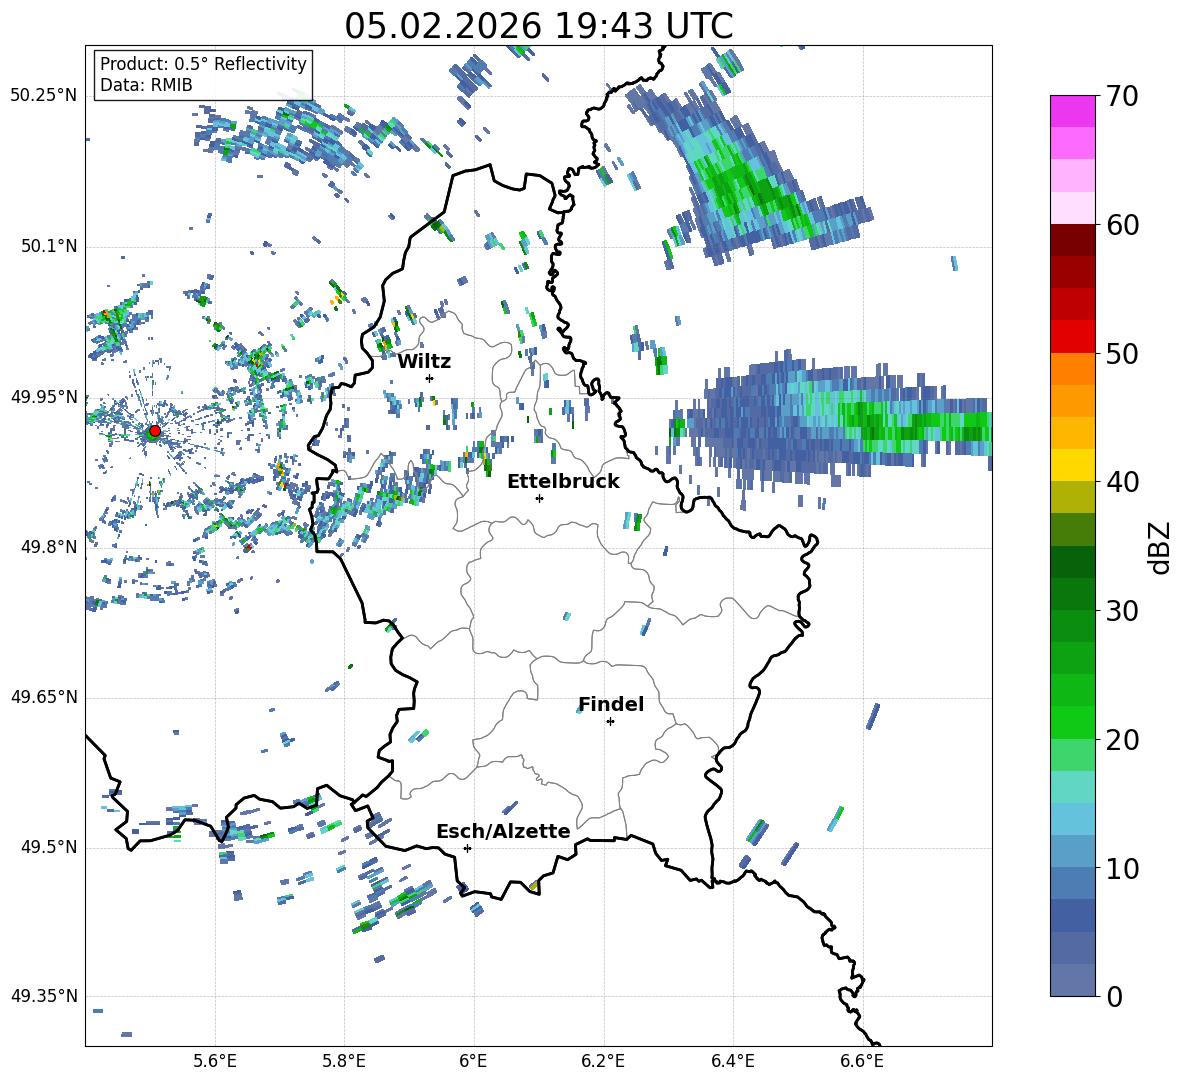Click the 60 colorbar tick label

pos(1122,225)
